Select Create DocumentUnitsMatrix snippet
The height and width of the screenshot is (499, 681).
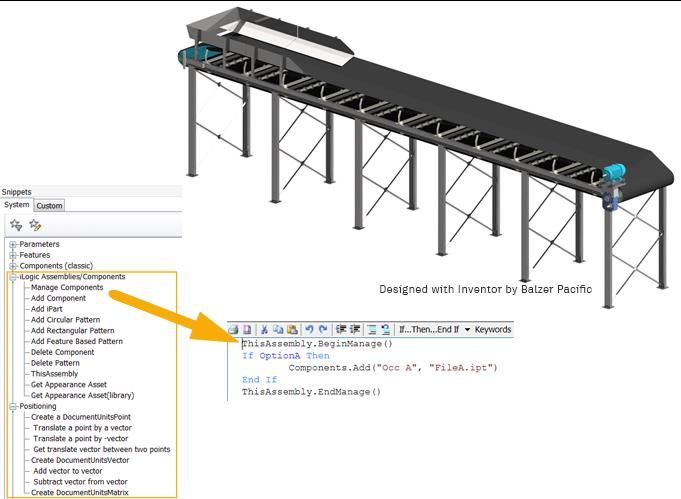(79, 493)
